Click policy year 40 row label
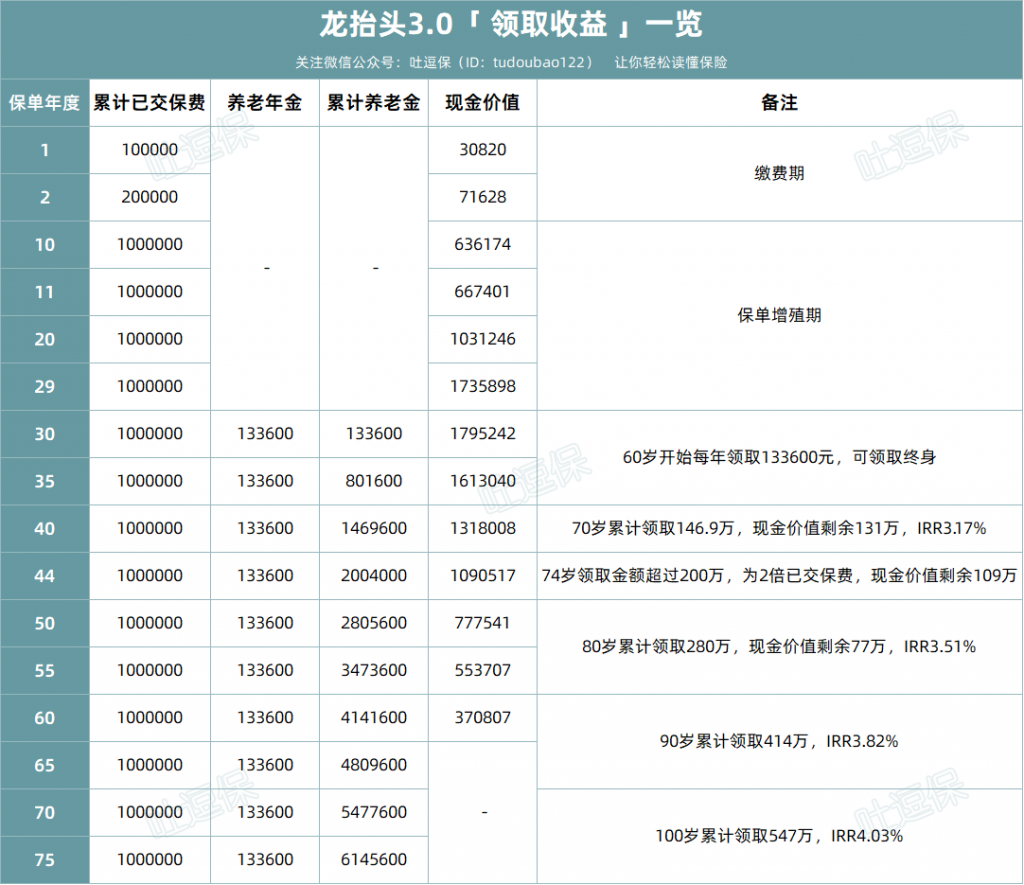Viewport: 1024px width, 885px height. pyautogui.click(x=44, y=528)
